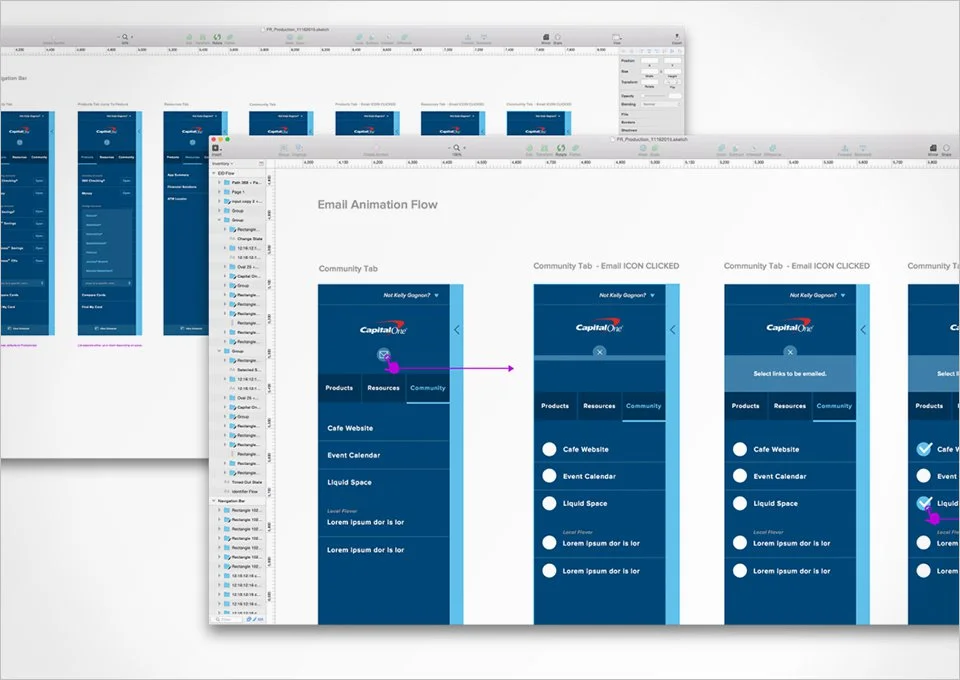The width and height of the screenshot is (960, 680).
Task: Open the Insert tool in front window toolbar
Action: pyautogui.click(x=216, y=149)
